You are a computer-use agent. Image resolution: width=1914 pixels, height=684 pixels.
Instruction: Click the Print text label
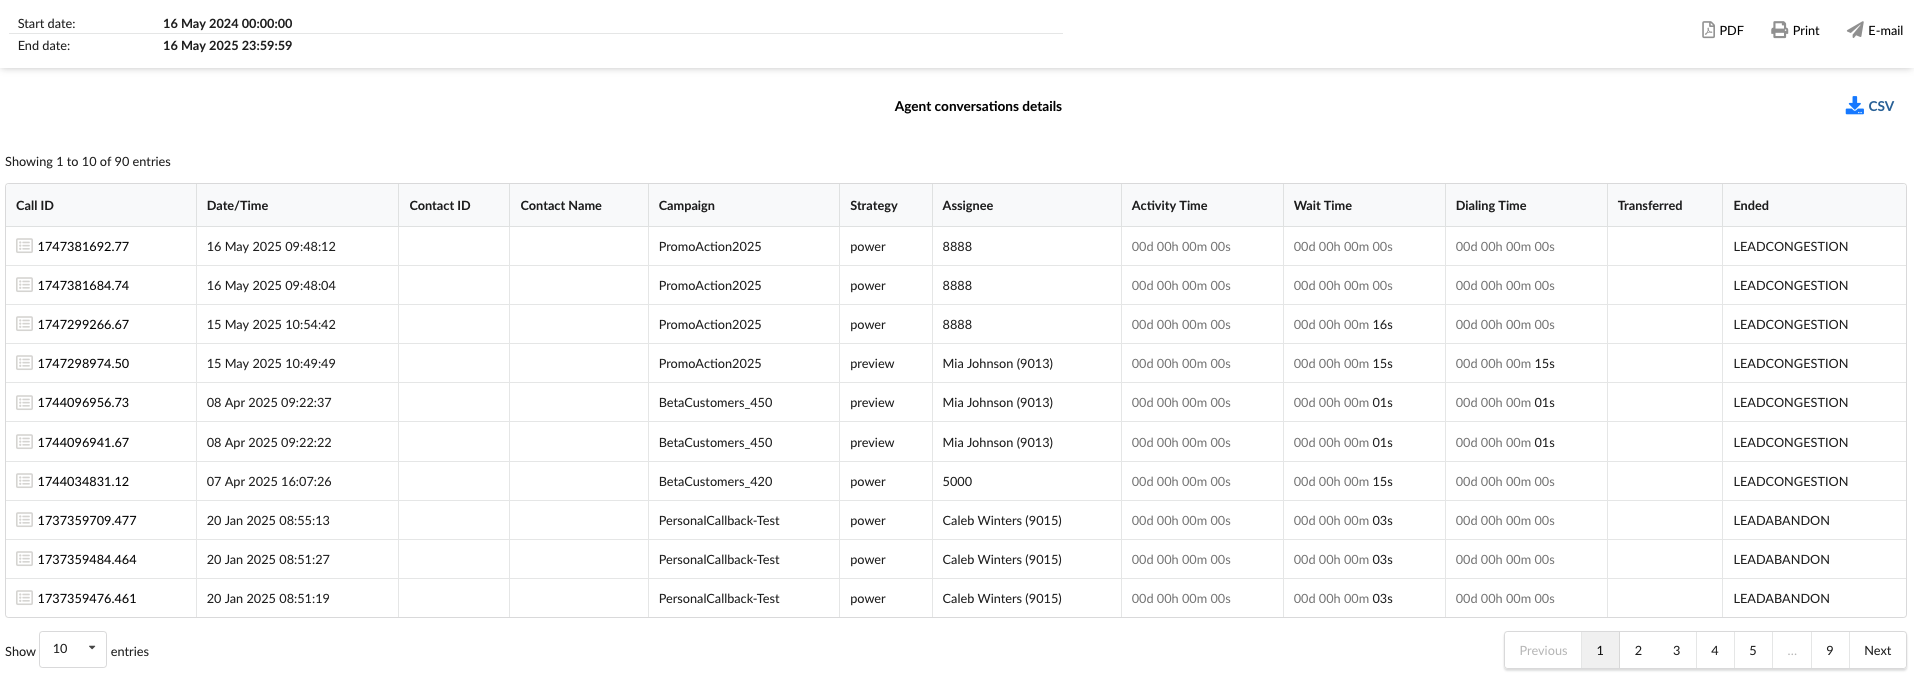point(1806,31)
